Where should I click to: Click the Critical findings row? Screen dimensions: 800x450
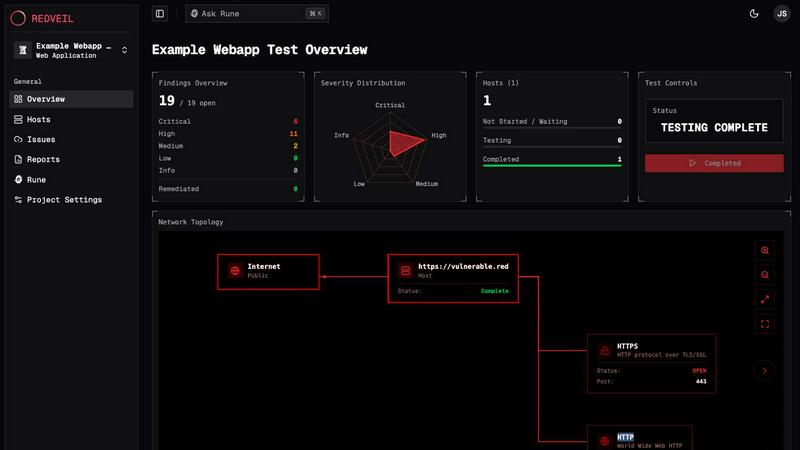point(228,121)
